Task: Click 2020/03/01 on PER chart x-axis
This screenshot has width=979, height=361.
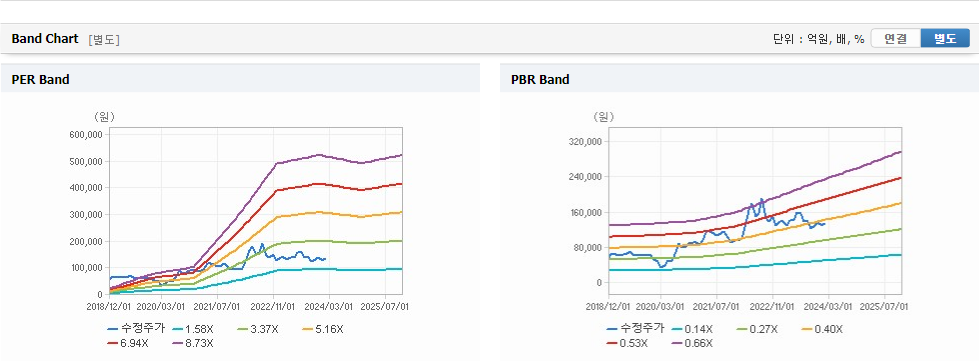Action: (x=162, y=307)
